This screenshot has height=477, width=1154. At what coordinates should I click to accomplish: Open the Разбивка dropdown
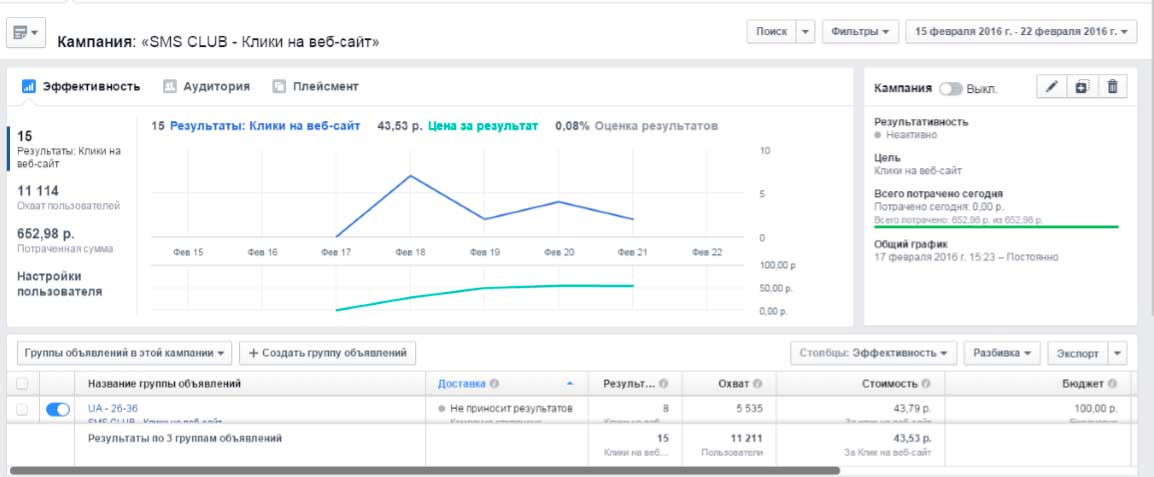(x=1002, y=353)
